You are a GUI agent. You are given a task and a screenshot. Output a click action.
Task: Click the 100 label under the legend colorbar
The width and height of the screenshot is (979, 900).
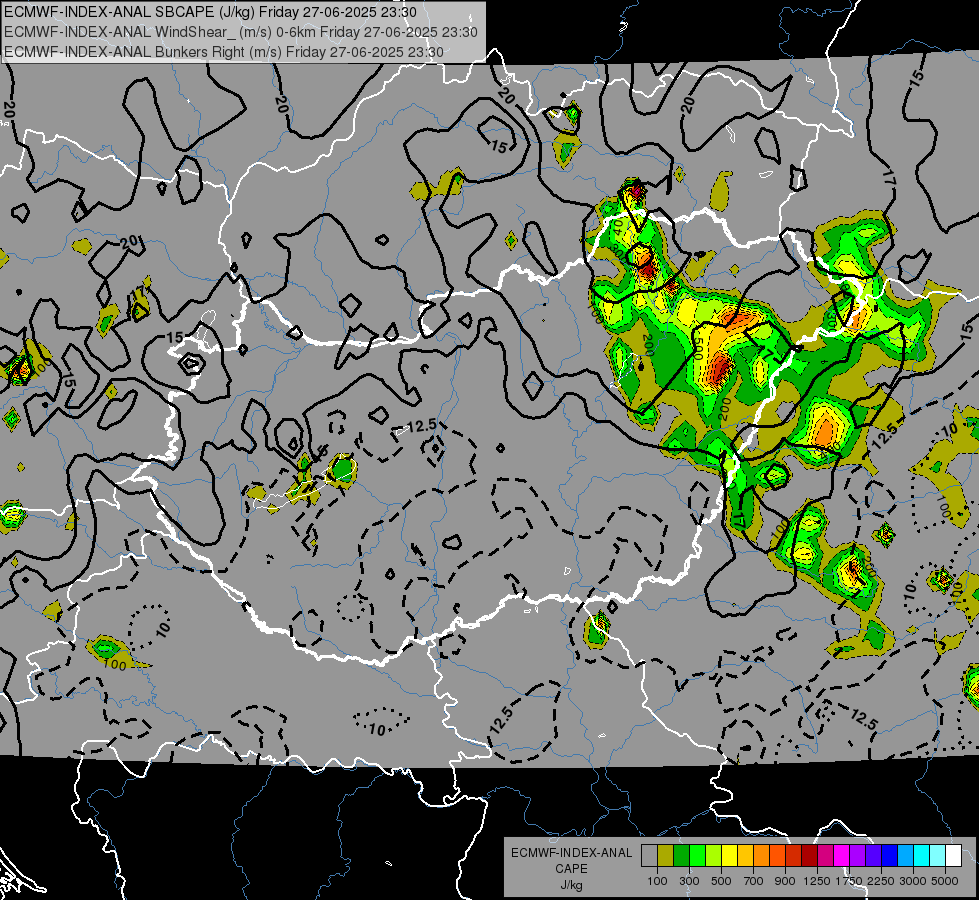(657, 881)
